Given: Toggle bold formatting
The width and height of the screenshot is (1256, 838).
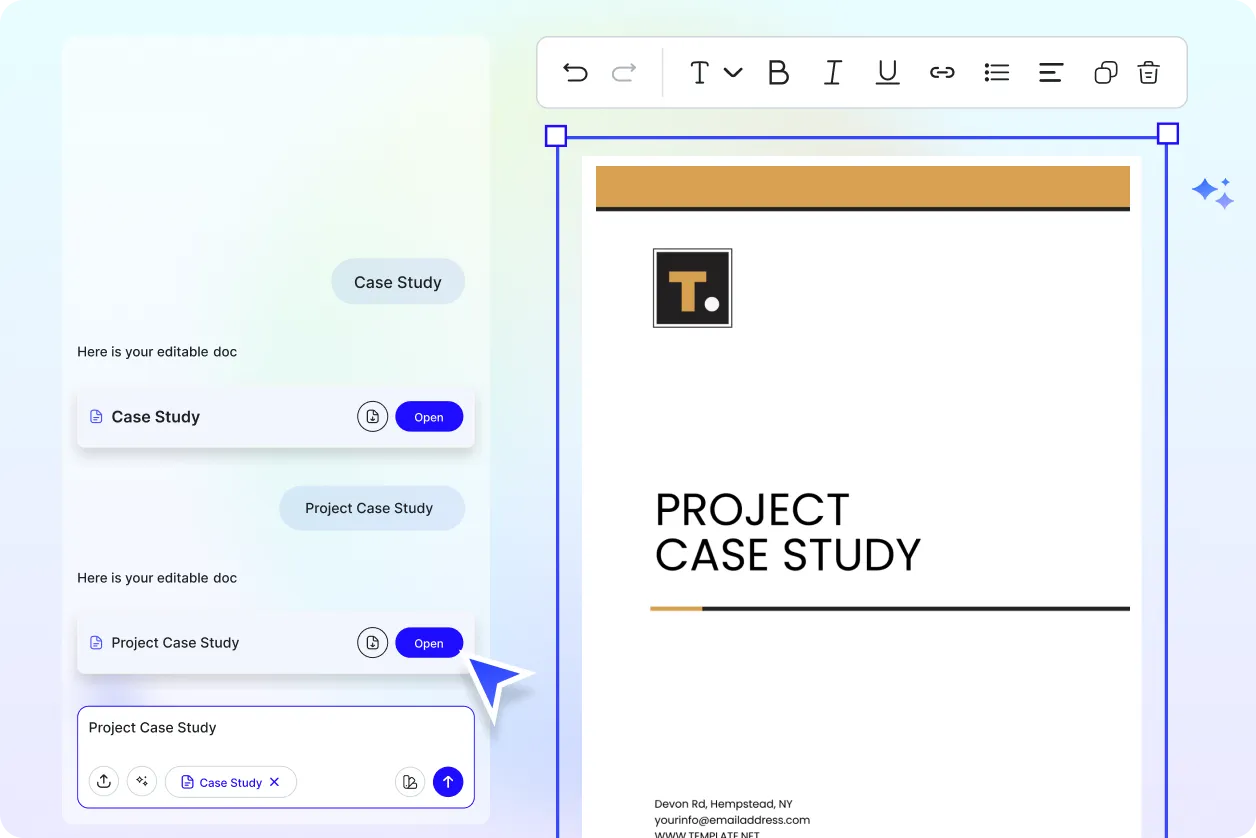Looking at the screenshot, I should (779, 72).
